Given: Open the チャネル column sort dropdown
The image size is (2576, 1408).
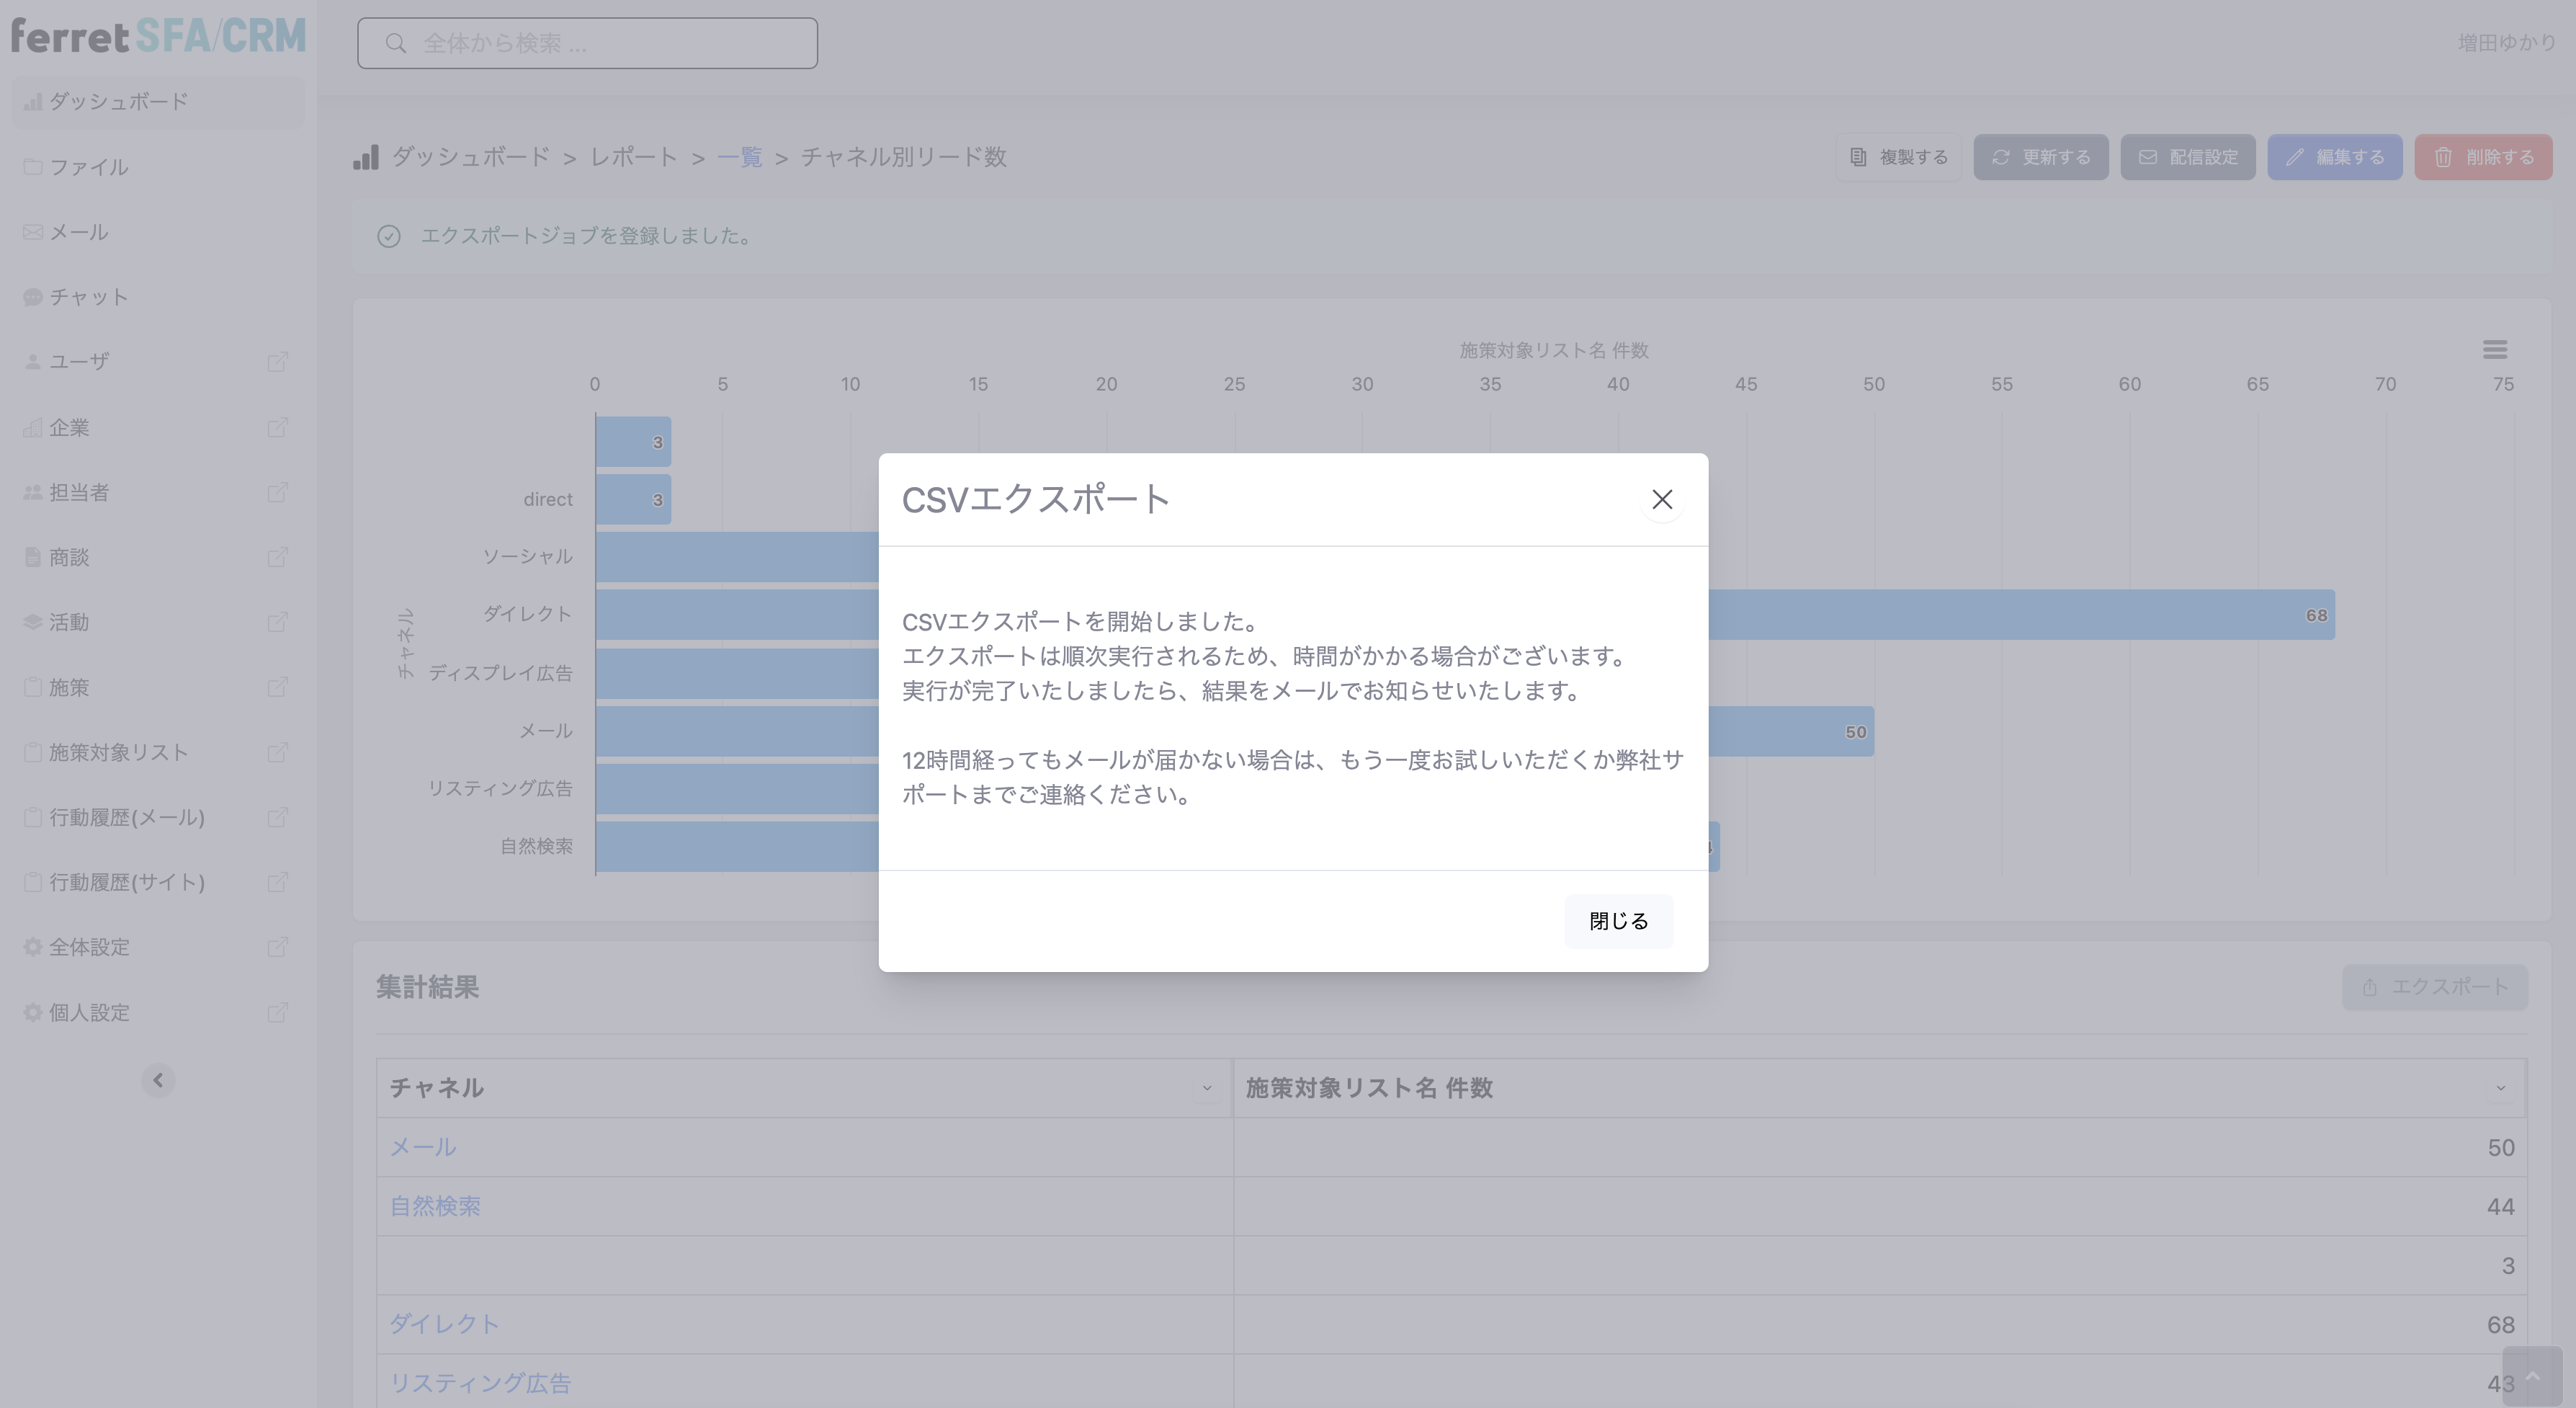Looking at the screenshot, I should coord(1207,1088).
